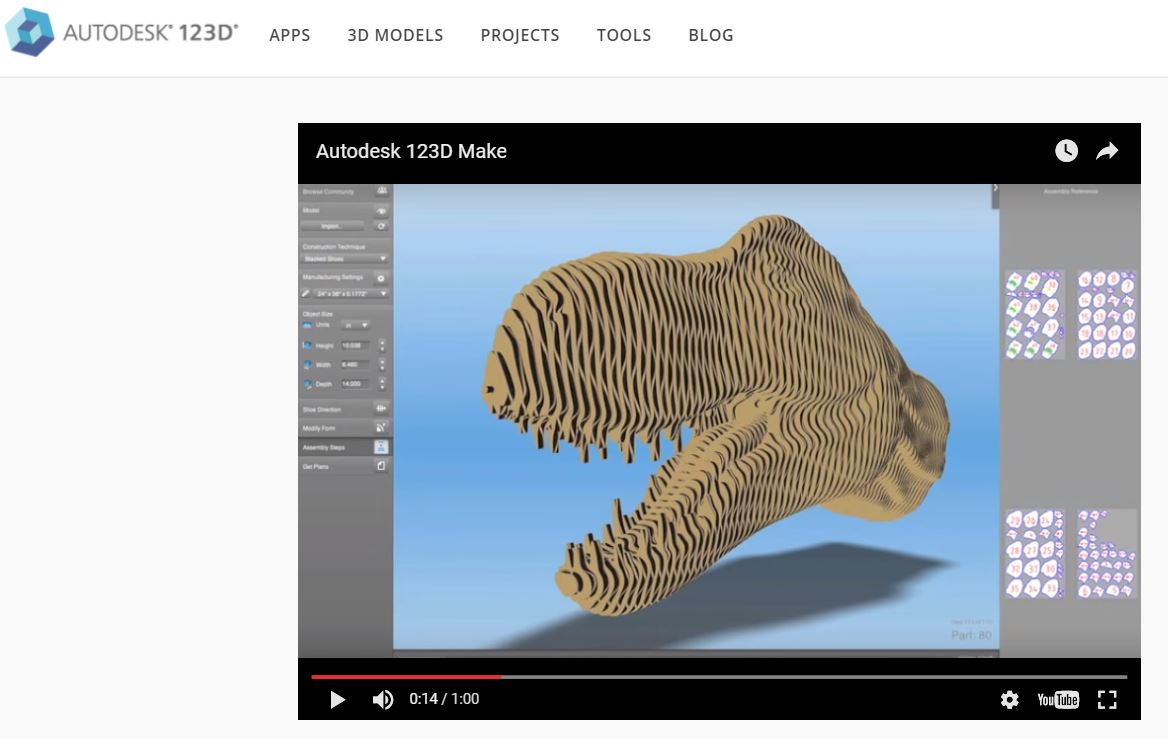The height and width of the screenshot is (739, 1168).
Task: Click the Width stepper arrows
Action: [x=382, y=365]
